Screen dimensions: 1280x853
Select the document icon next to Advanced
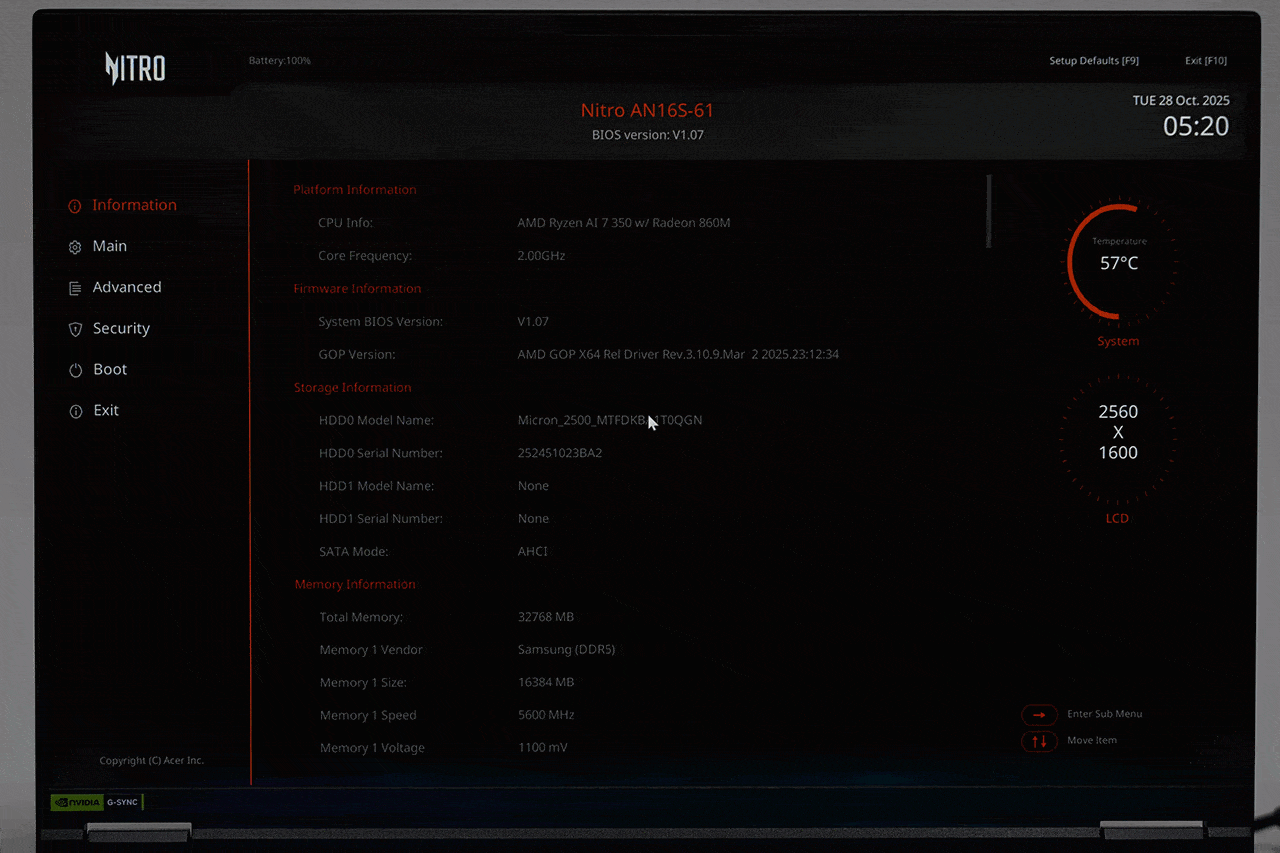click(x=74, y=287)
